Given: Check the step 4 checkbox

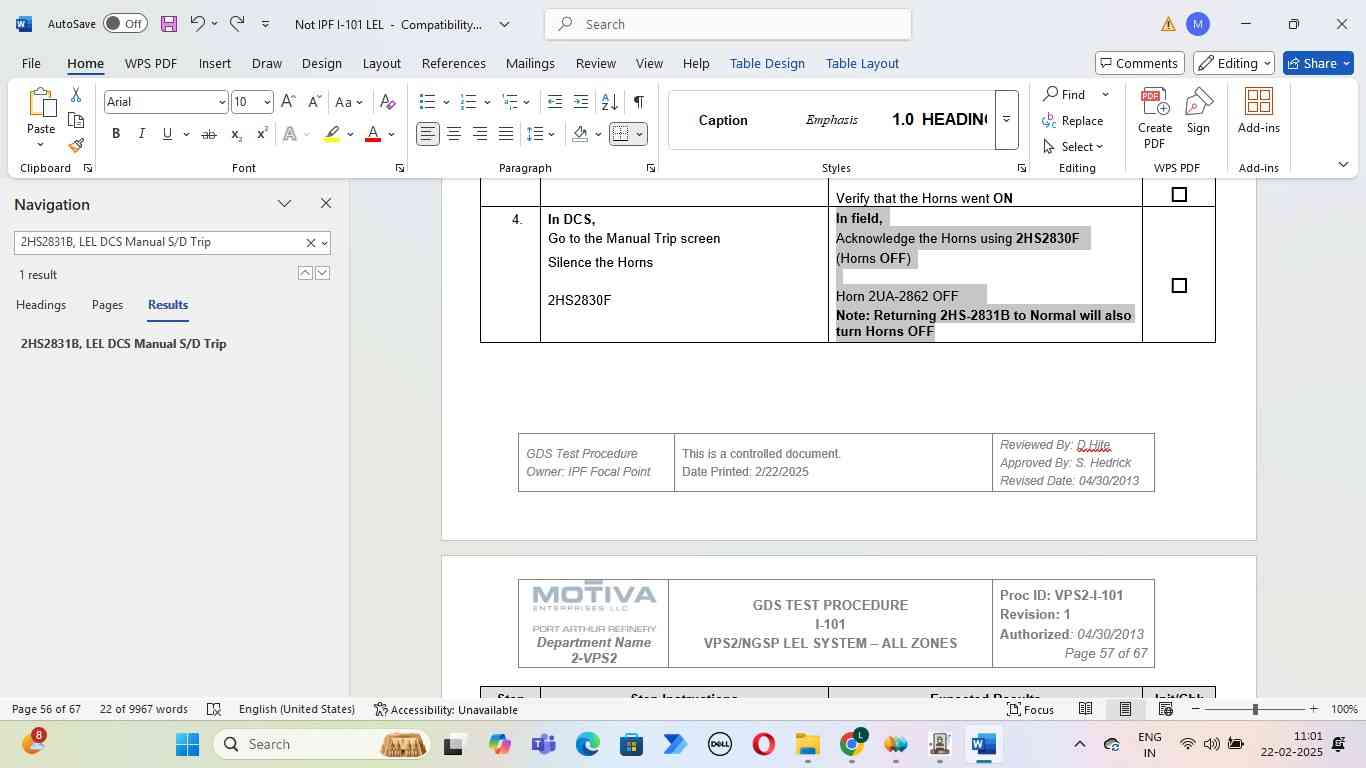Looking at the screenshot, I should pos(1179,285).
